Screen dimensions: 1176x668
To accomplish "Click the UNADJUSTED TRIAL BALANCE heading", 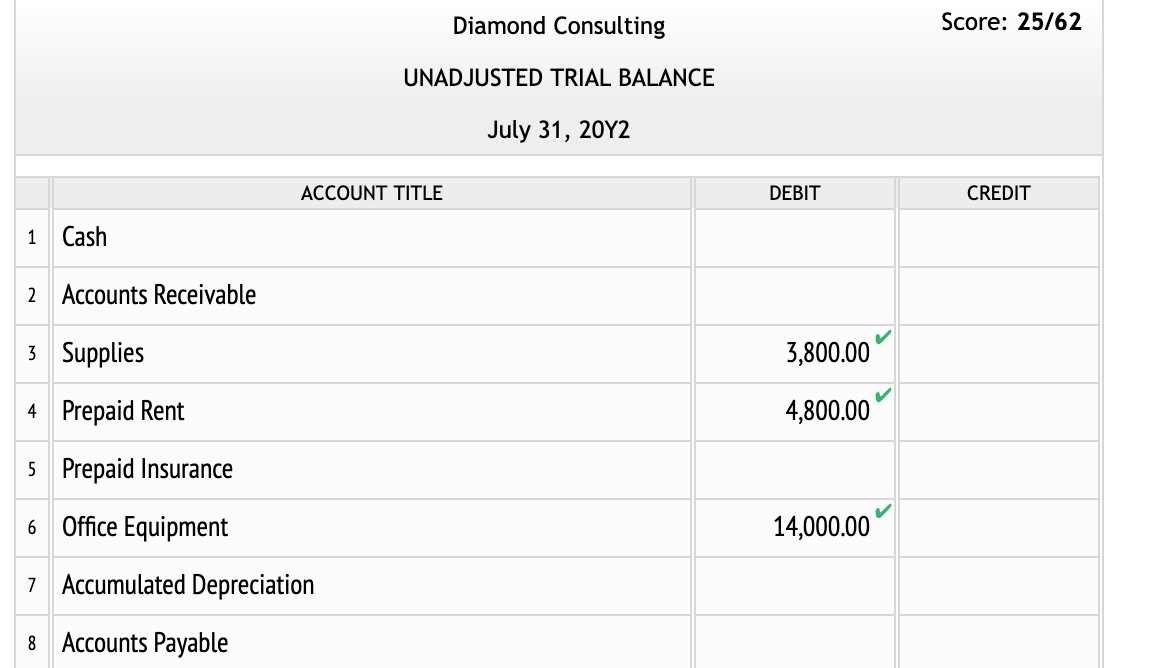I will point(558,77).
